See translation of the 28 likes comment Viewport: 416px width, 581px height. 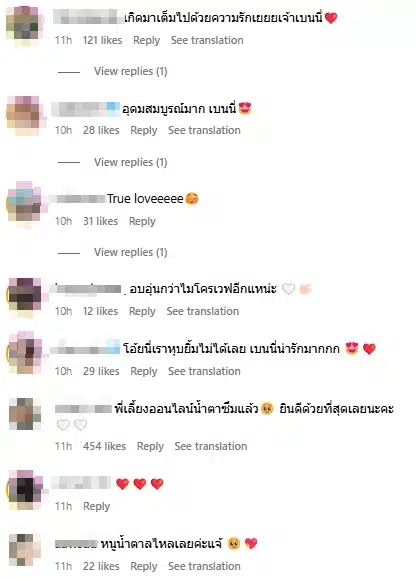point(204,130)
